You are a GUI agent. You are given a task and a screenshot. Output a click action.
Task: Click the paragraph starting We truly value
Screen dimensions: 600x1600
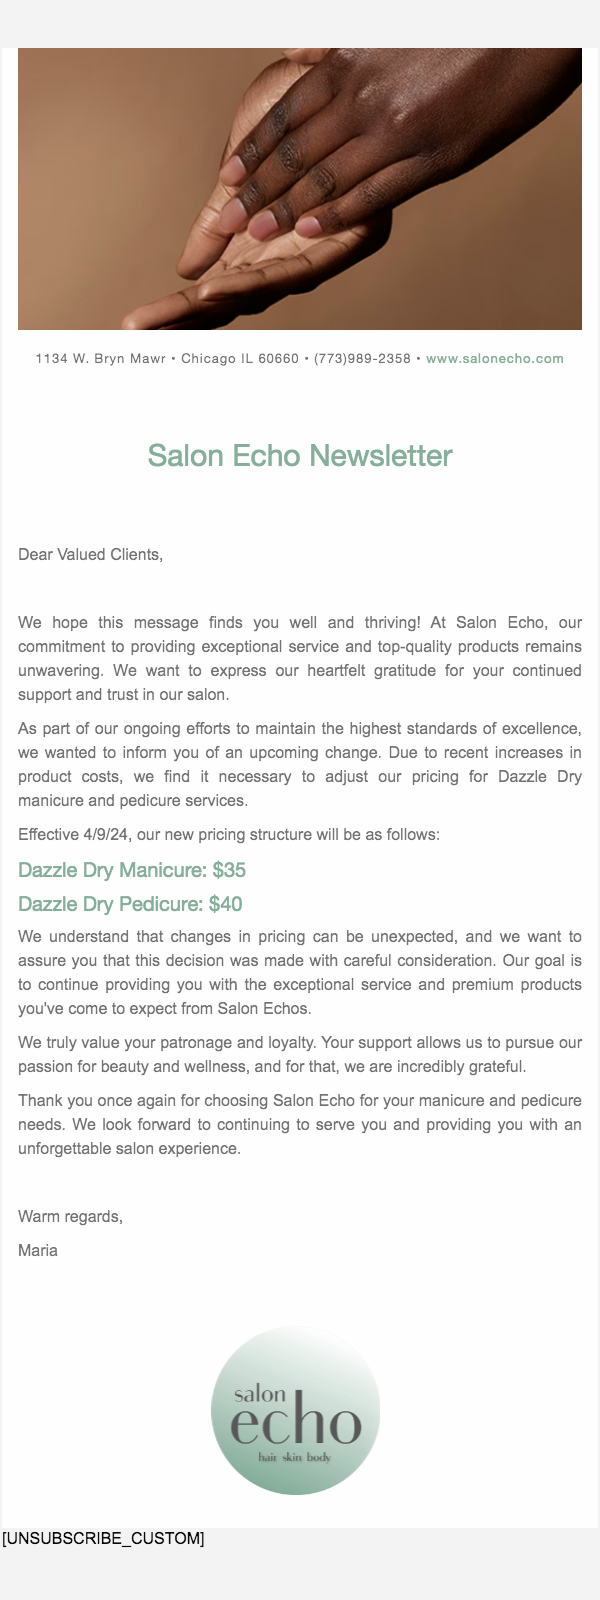pos(300,1054)
